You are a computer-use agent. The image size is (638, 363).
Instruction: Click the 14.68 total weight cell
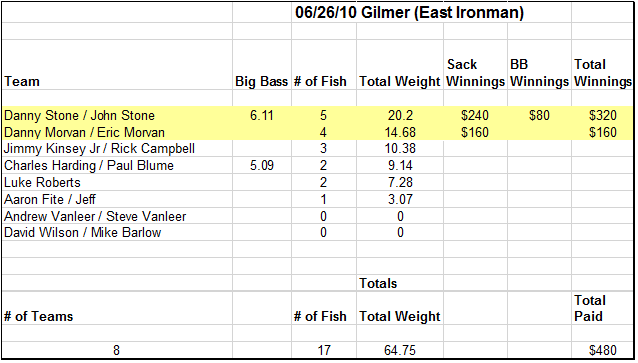[x=400, y=132]
